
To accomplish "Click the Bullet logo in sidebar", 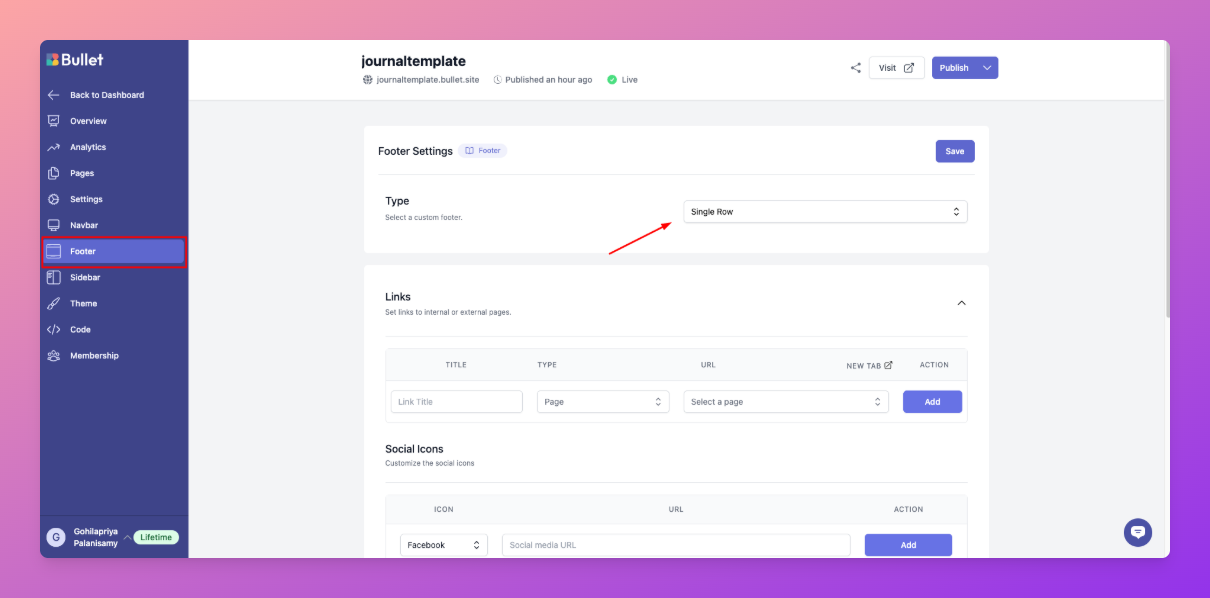I will click(75, 59).
